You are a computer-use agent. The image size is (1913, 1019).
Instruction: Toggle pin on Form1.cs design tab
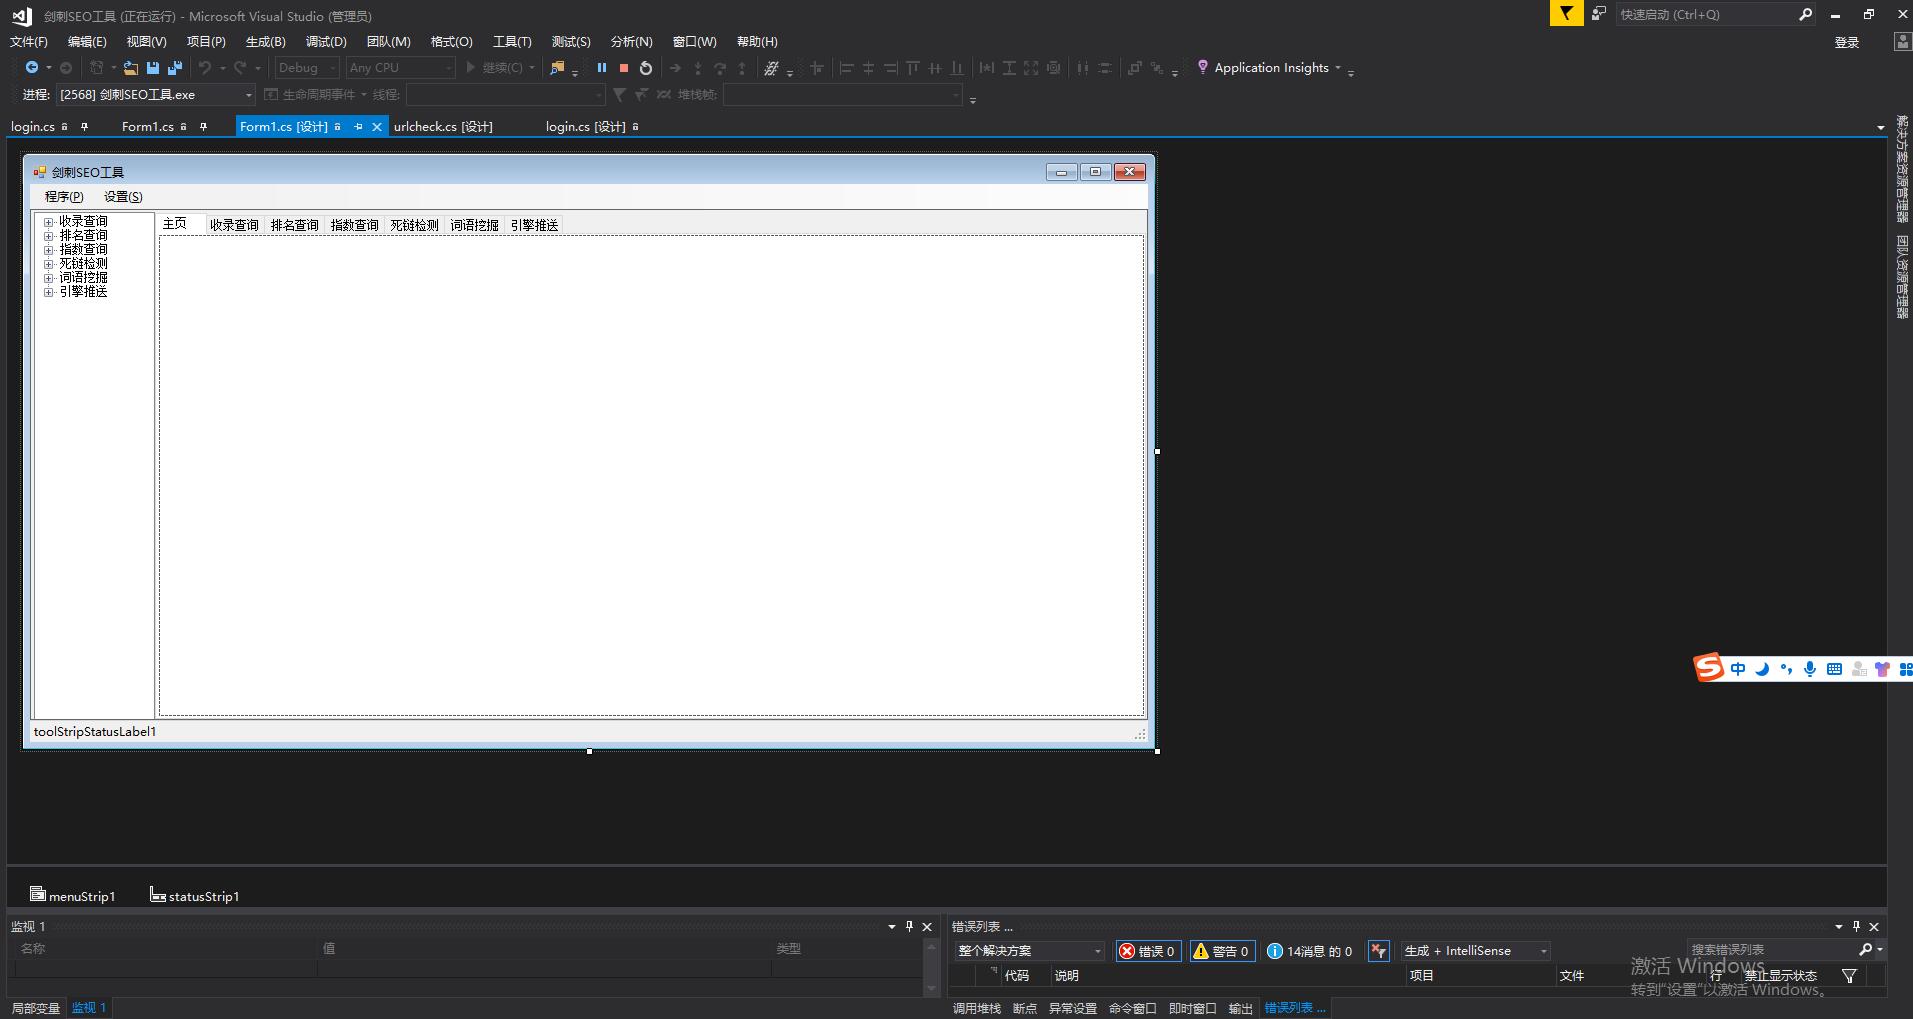click(x=358, y=127)
